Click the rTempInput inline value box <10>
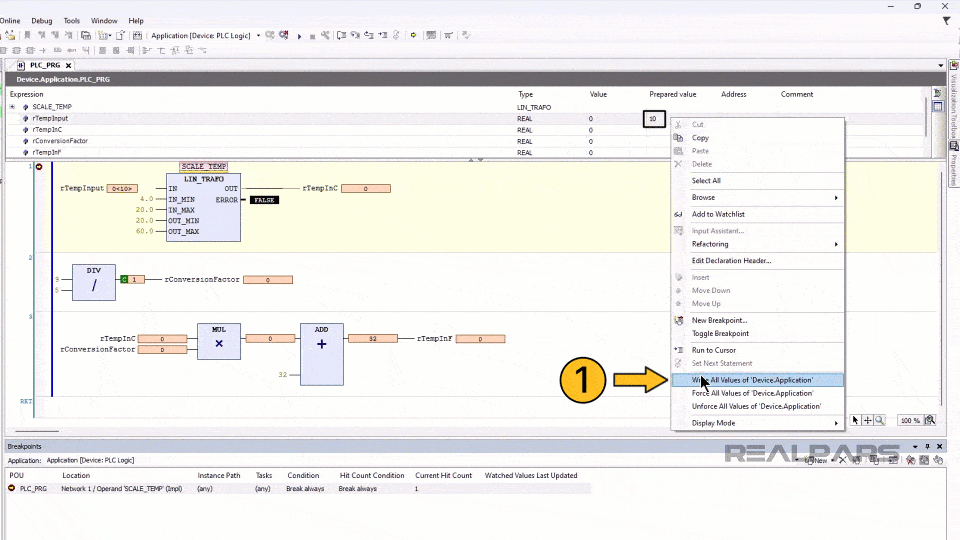Viewport: 960px width, 540px height. tap(122, 189)
